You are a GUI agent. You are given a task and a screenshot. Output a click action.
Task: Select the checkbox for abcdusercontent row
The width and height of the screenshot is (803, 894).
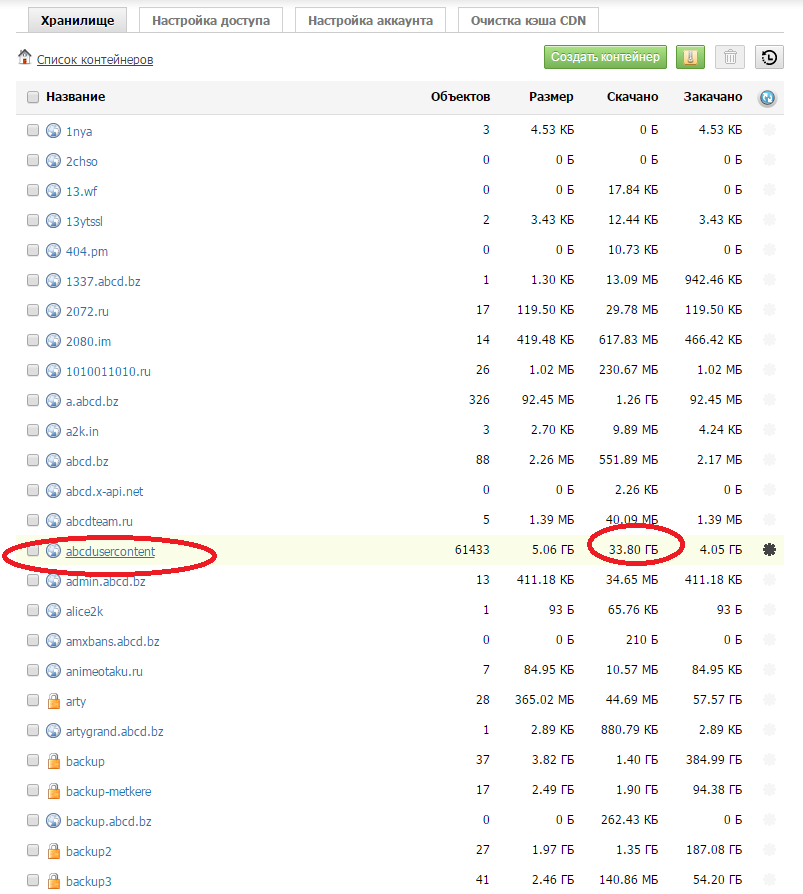pyautogui.click(x=33, y=551)
